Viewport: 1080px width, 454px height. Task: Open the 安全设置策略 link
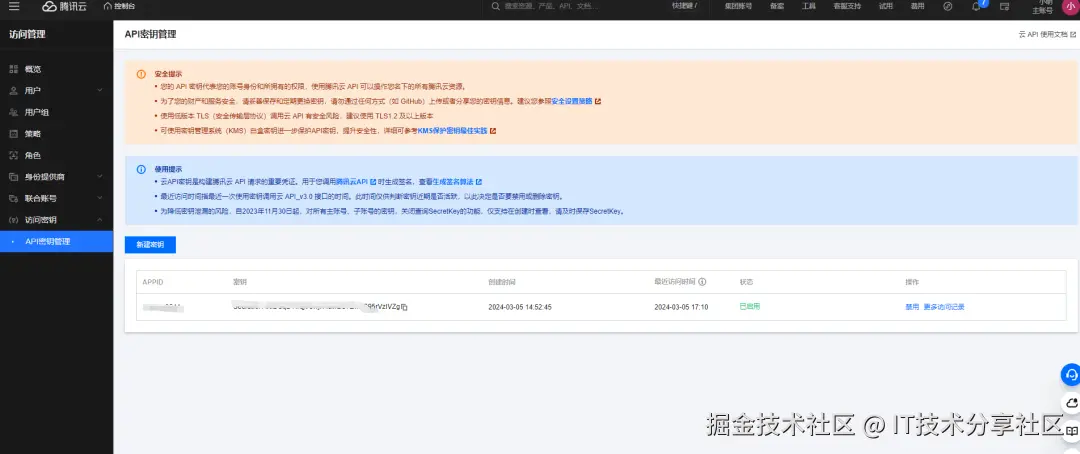click(572, 101)
